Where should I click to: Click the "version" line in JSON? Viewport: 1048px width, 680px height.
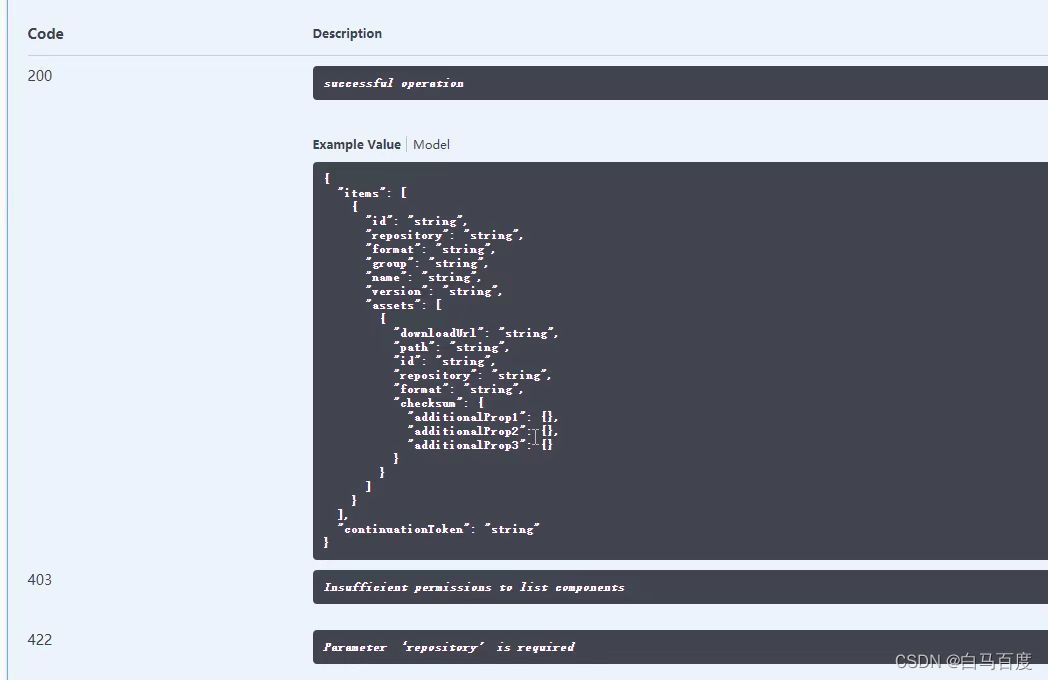[434, 291]
